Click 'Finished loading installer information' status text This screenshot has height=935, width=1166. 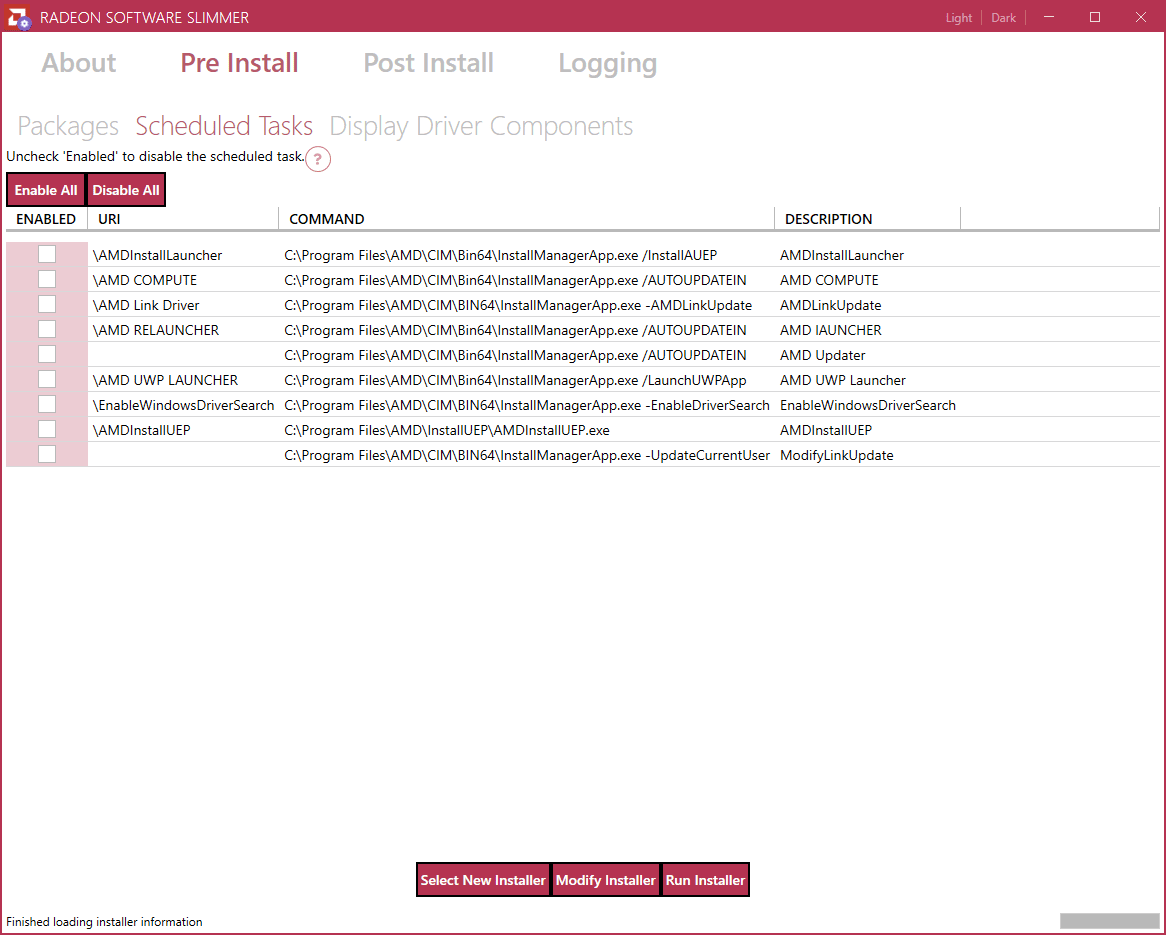104,922
